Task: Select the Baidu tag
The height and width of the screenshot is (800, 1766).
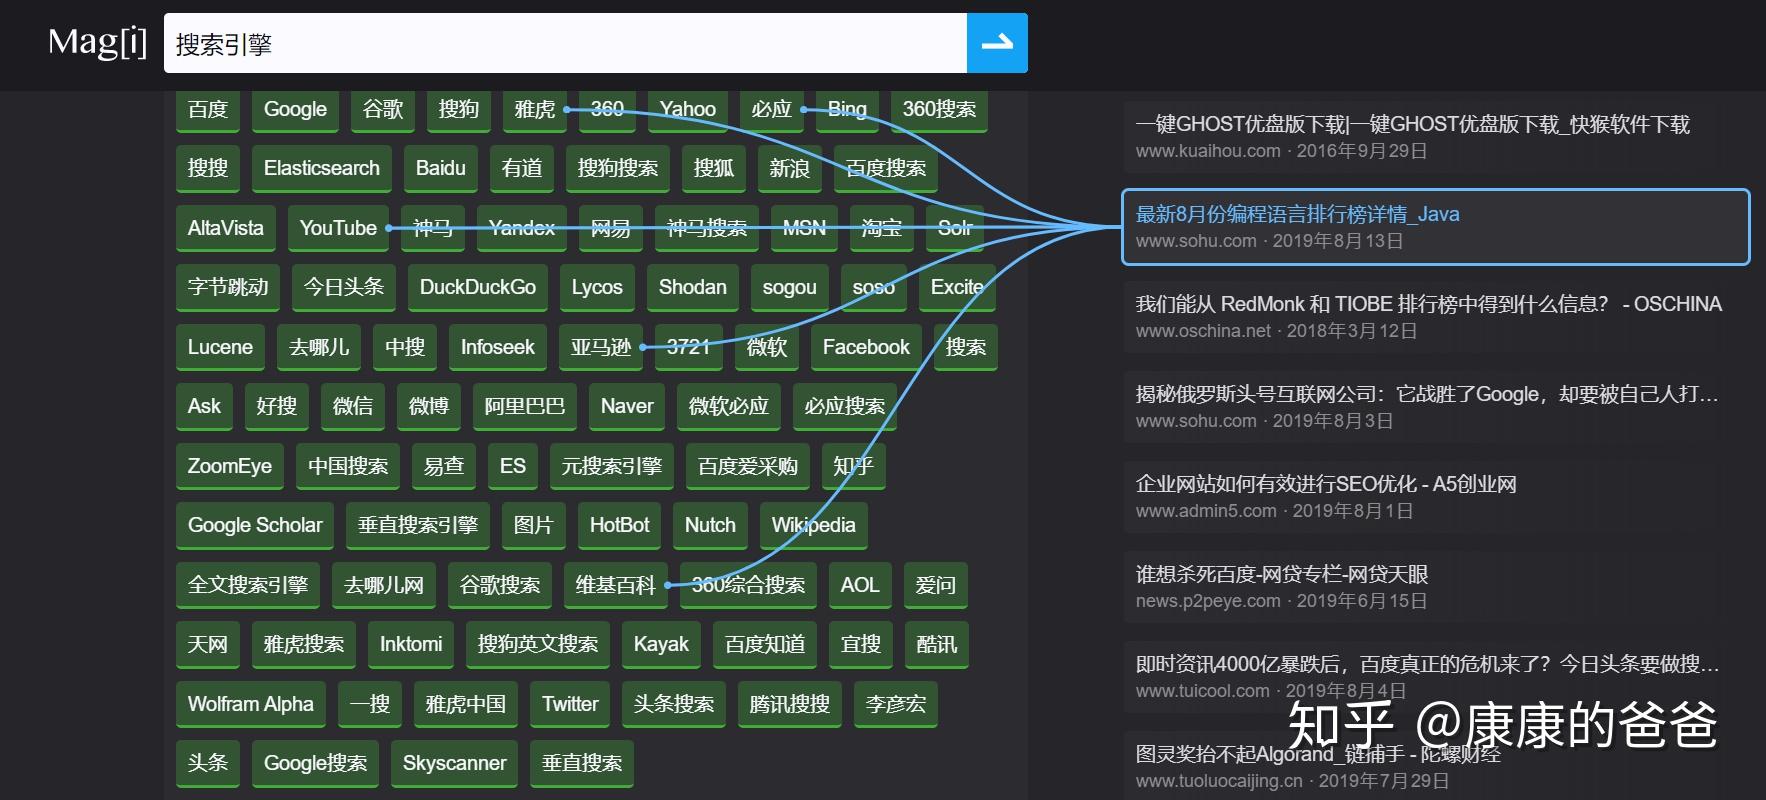Action: point(441,169)
